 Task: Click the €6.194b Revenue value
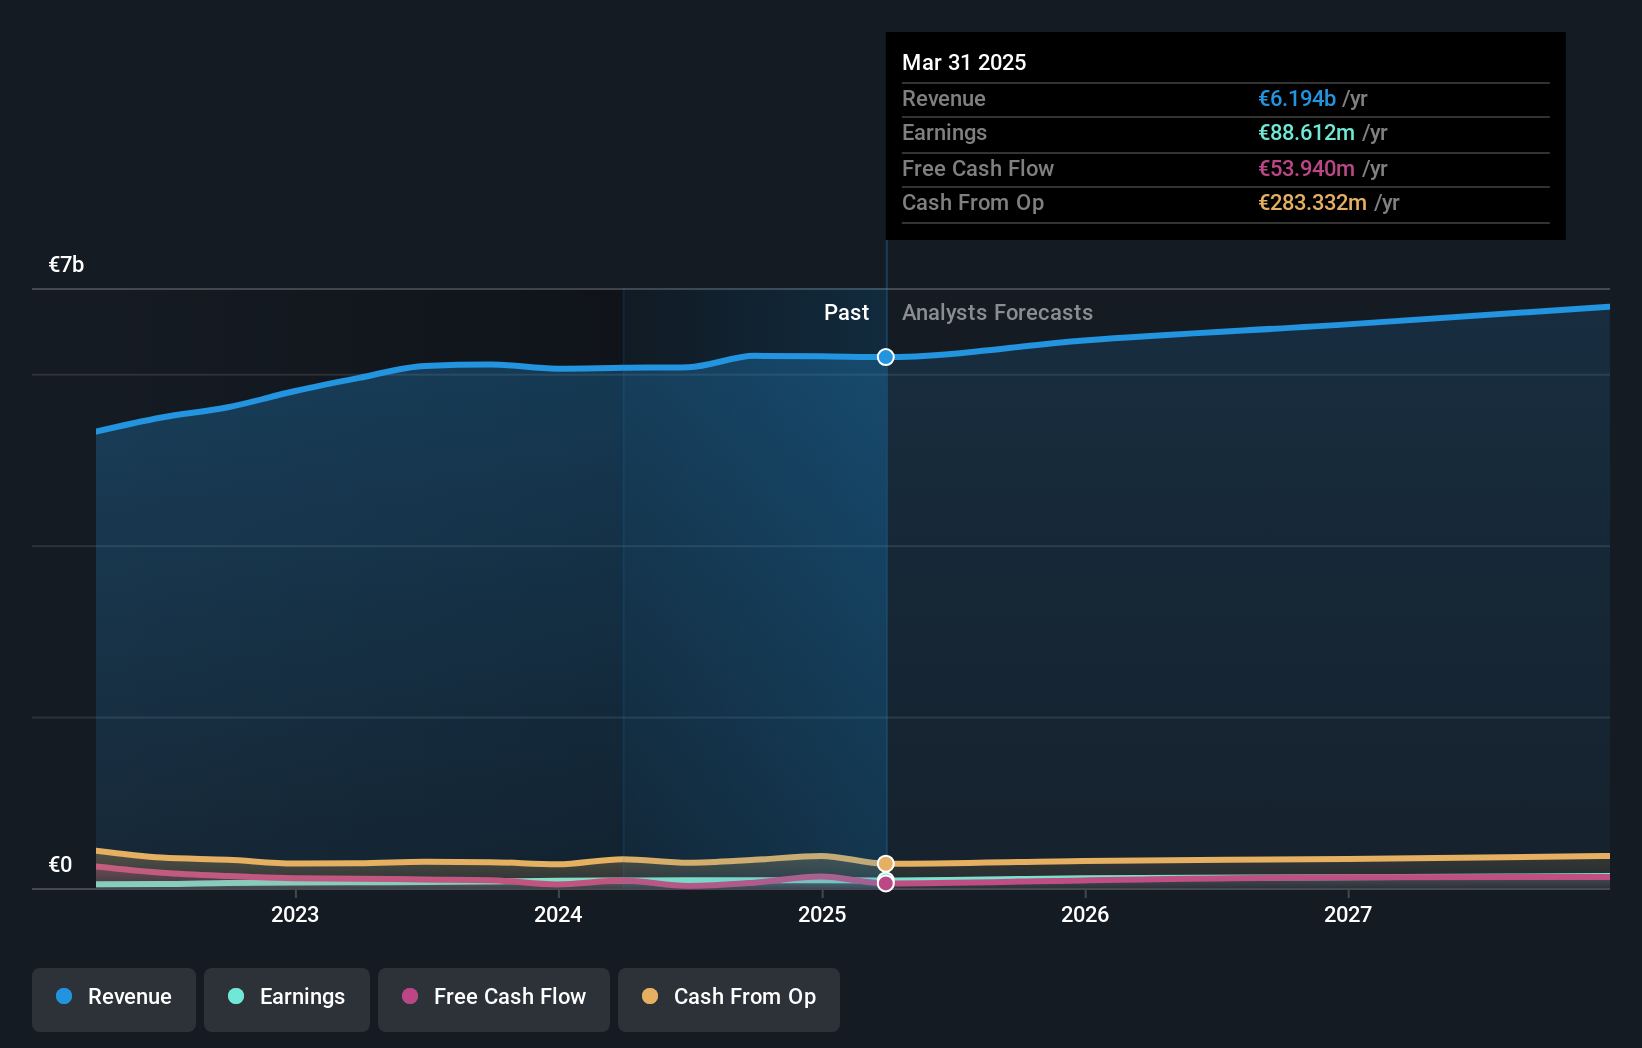coord(1297,98)
